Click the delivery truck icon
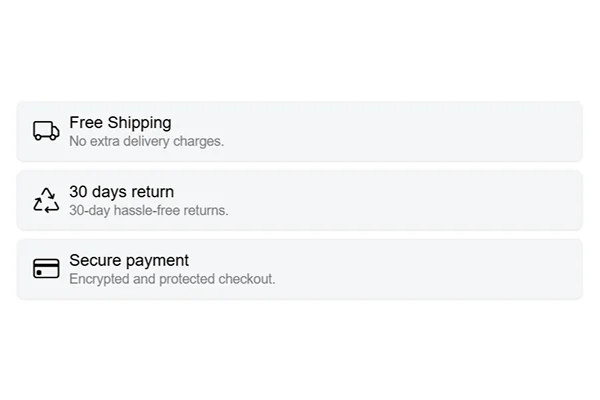This screenshot has width=600, height=400. [46, 131]
